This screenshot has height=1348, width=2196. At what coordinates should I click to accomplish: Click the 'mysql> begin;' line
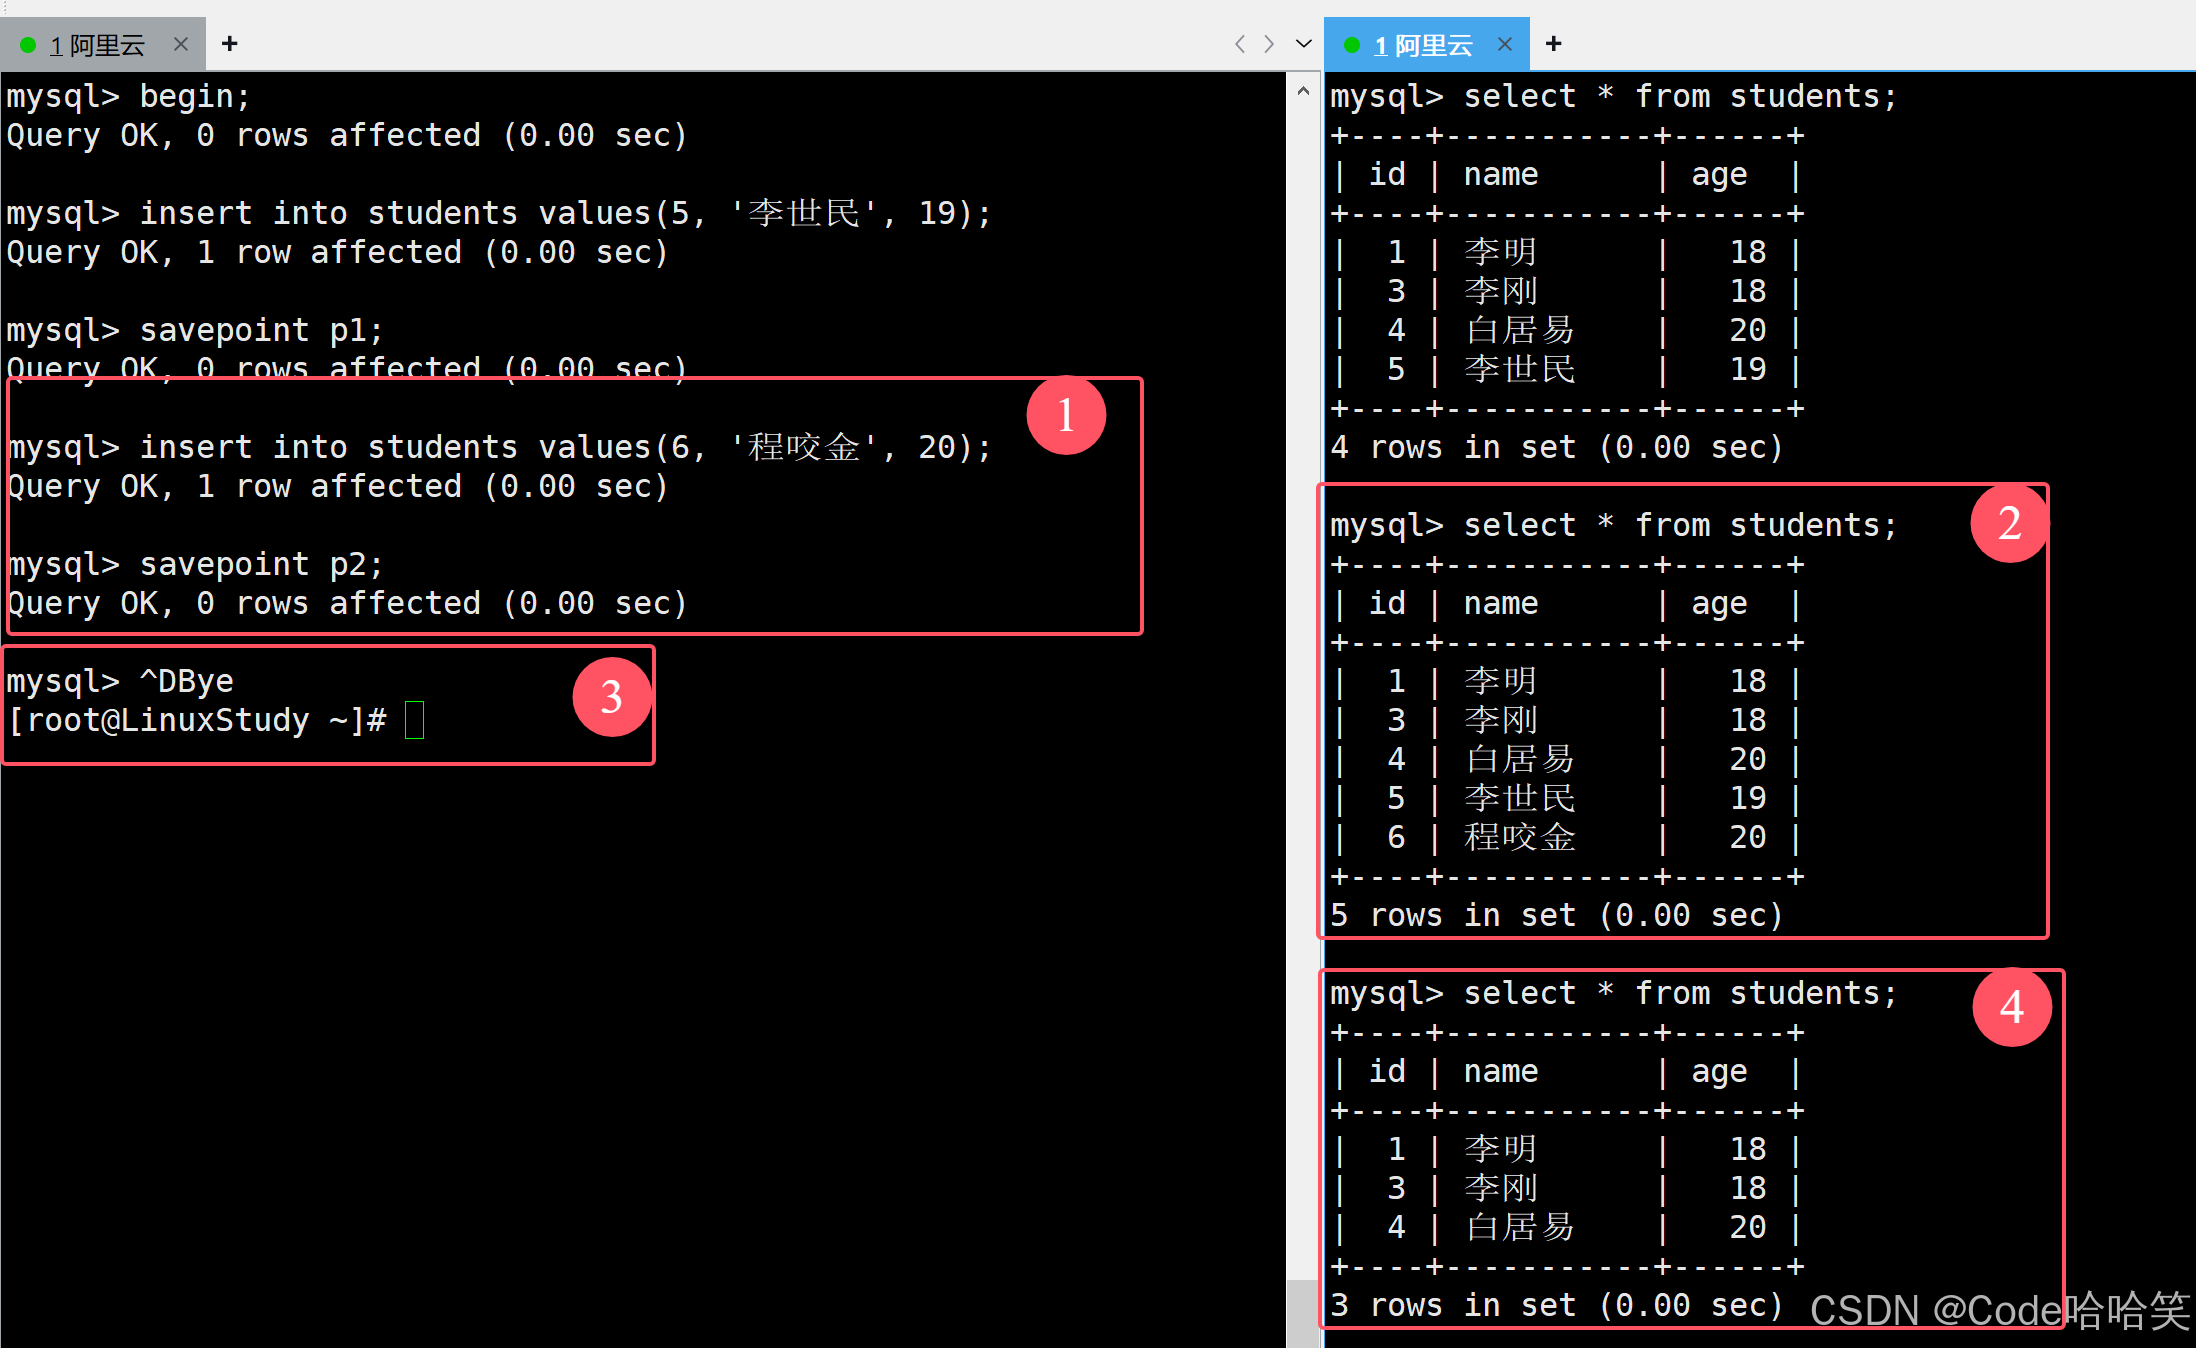128,97
